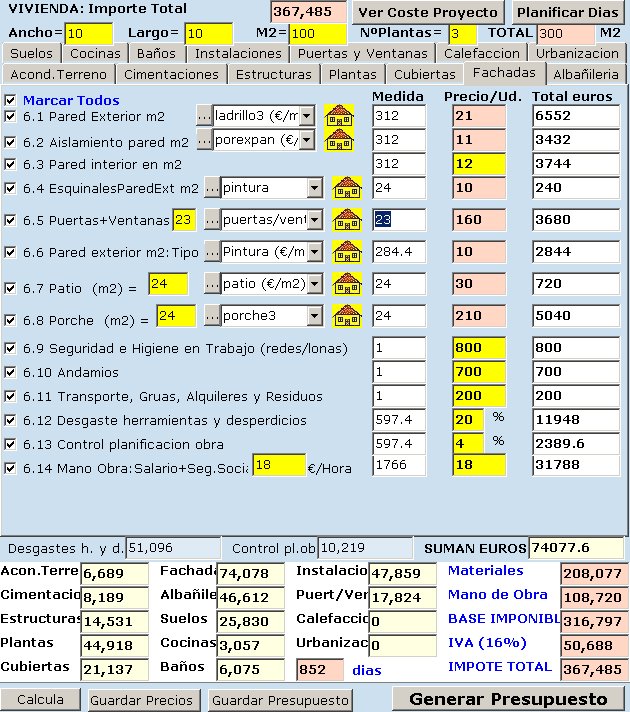Open the Cubiertas tab
The image size is (630, 712).
point(424,74)
